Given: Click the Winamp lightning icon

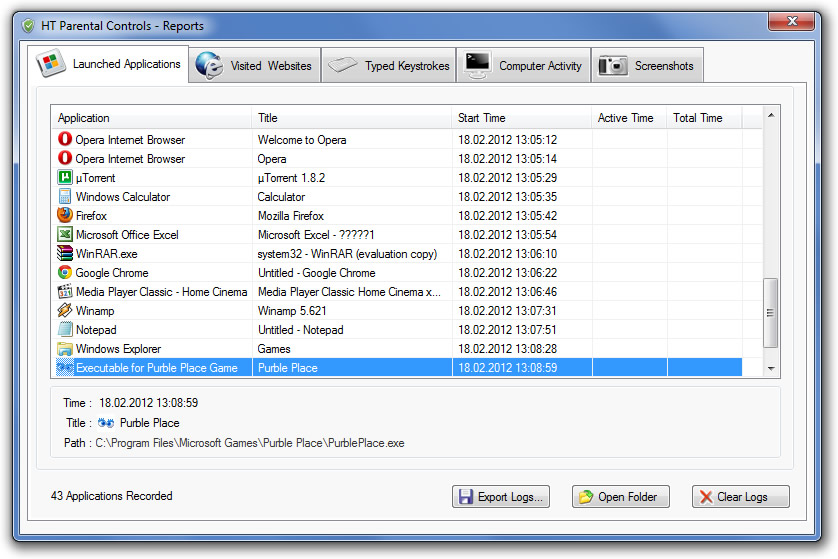Looking at the screenshot, I should point(65,310).
